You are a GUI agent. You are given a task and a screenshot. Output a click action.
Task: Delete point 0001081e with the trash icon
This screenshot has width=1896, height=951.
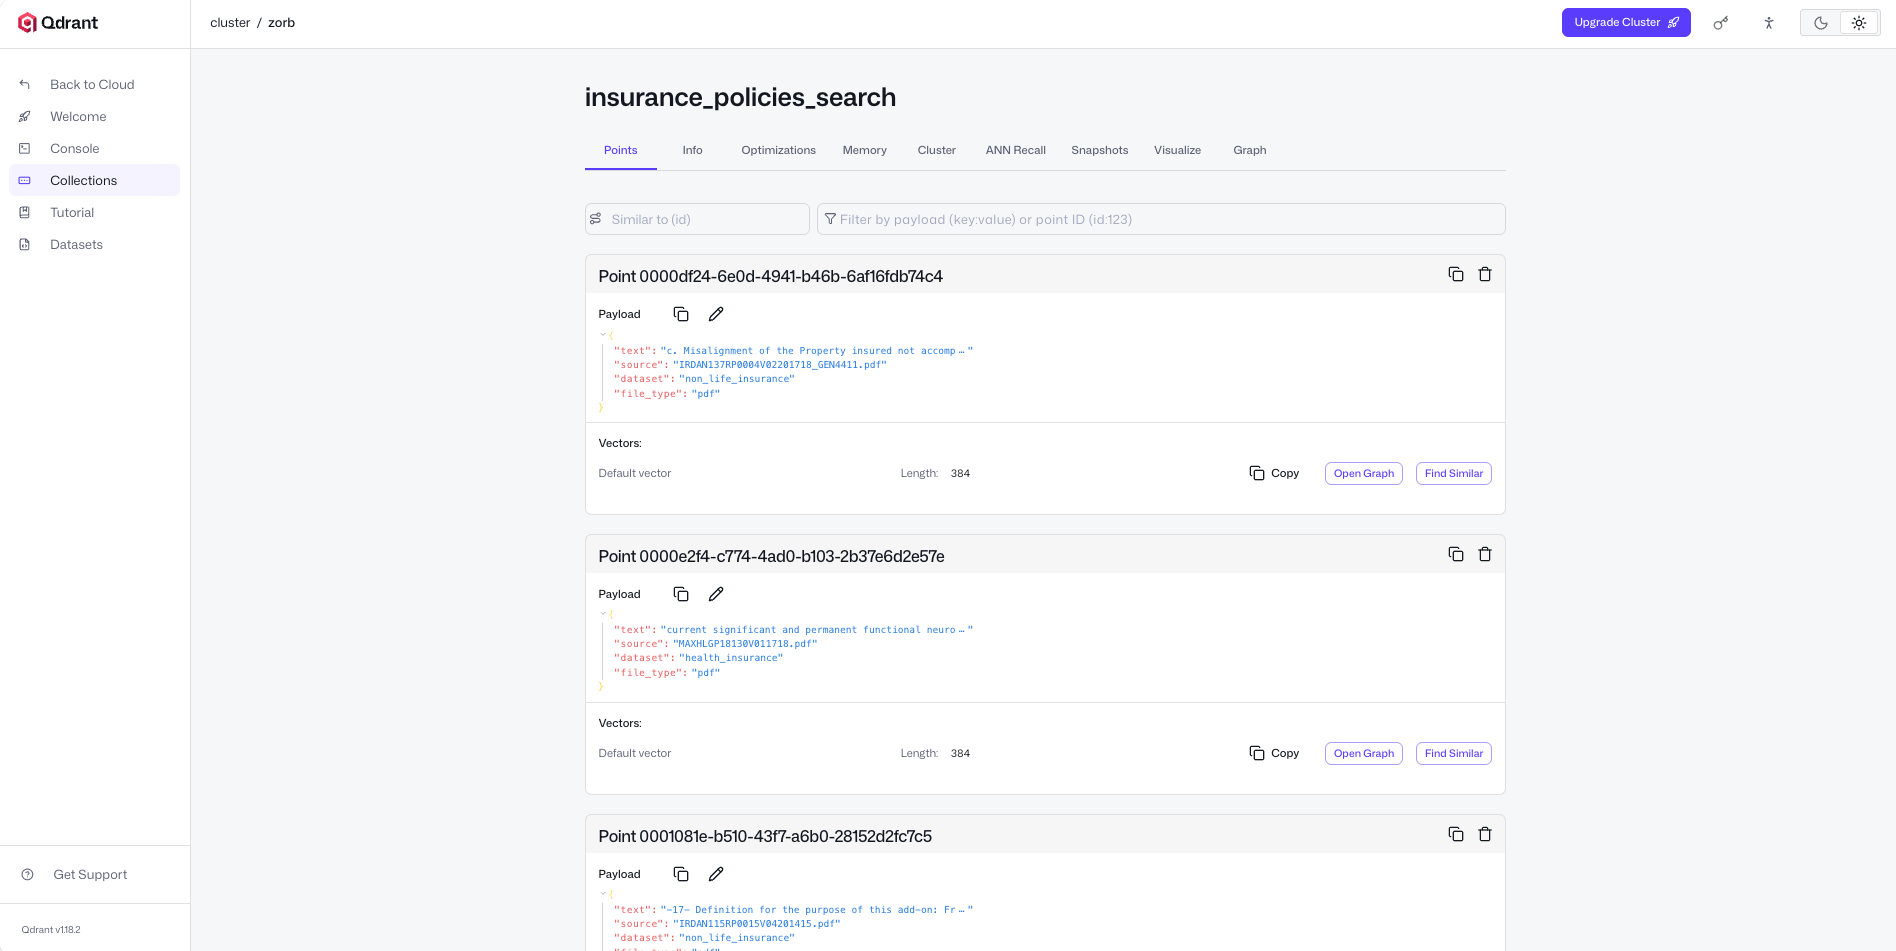(x=1485, y=834)
